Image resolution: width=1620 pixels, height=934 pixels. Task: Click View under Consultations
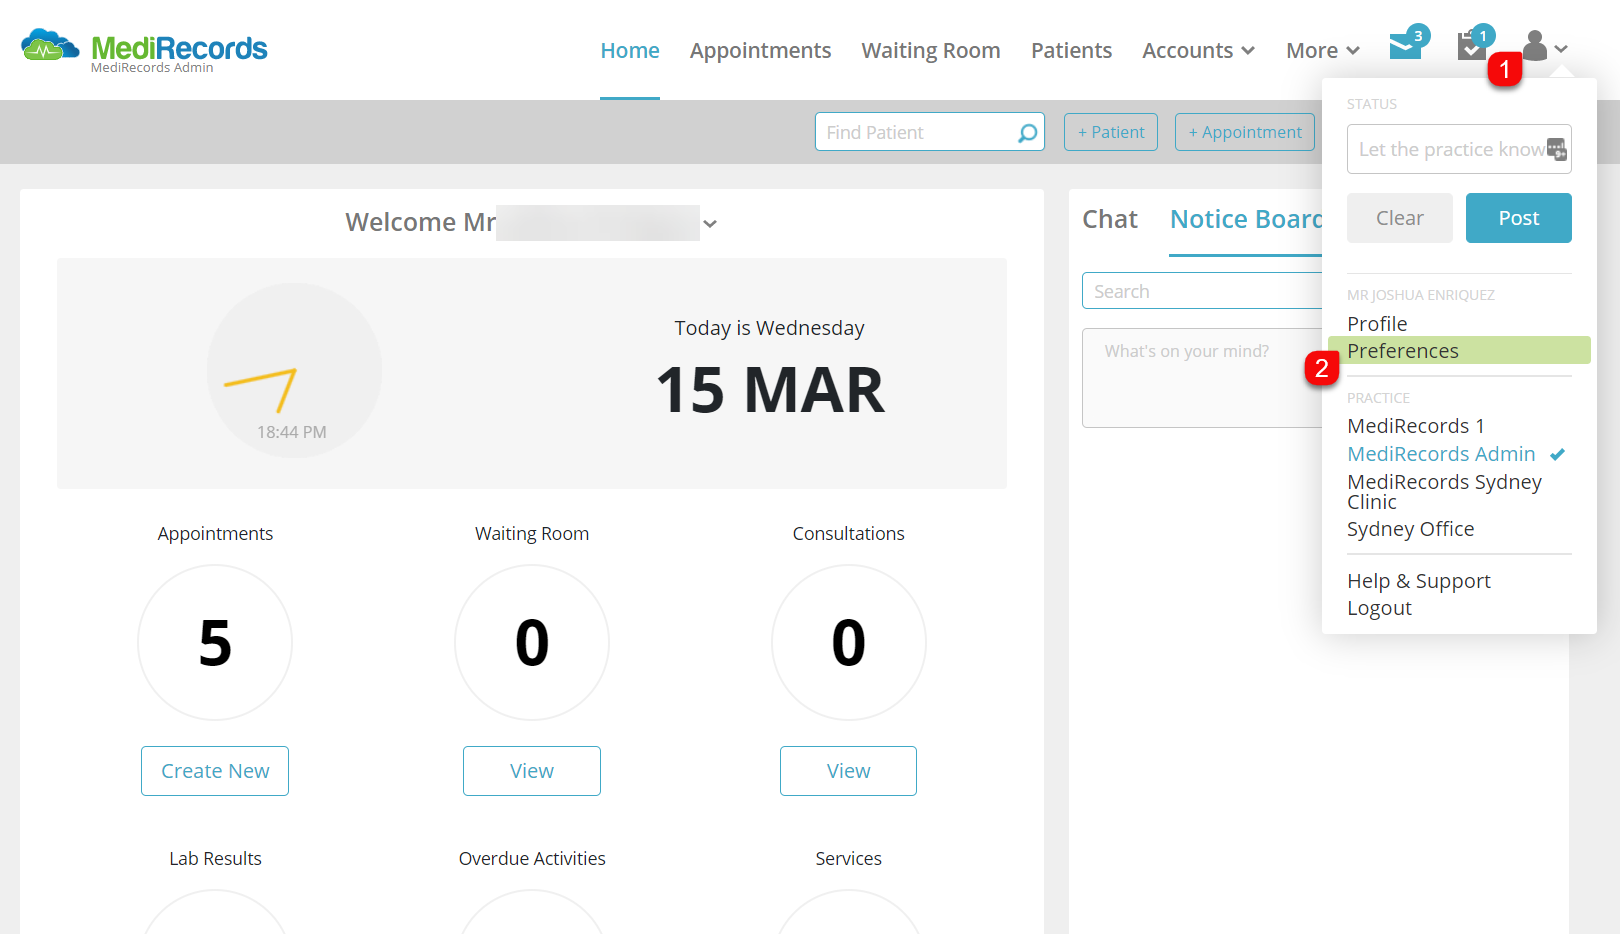(848, 771)
